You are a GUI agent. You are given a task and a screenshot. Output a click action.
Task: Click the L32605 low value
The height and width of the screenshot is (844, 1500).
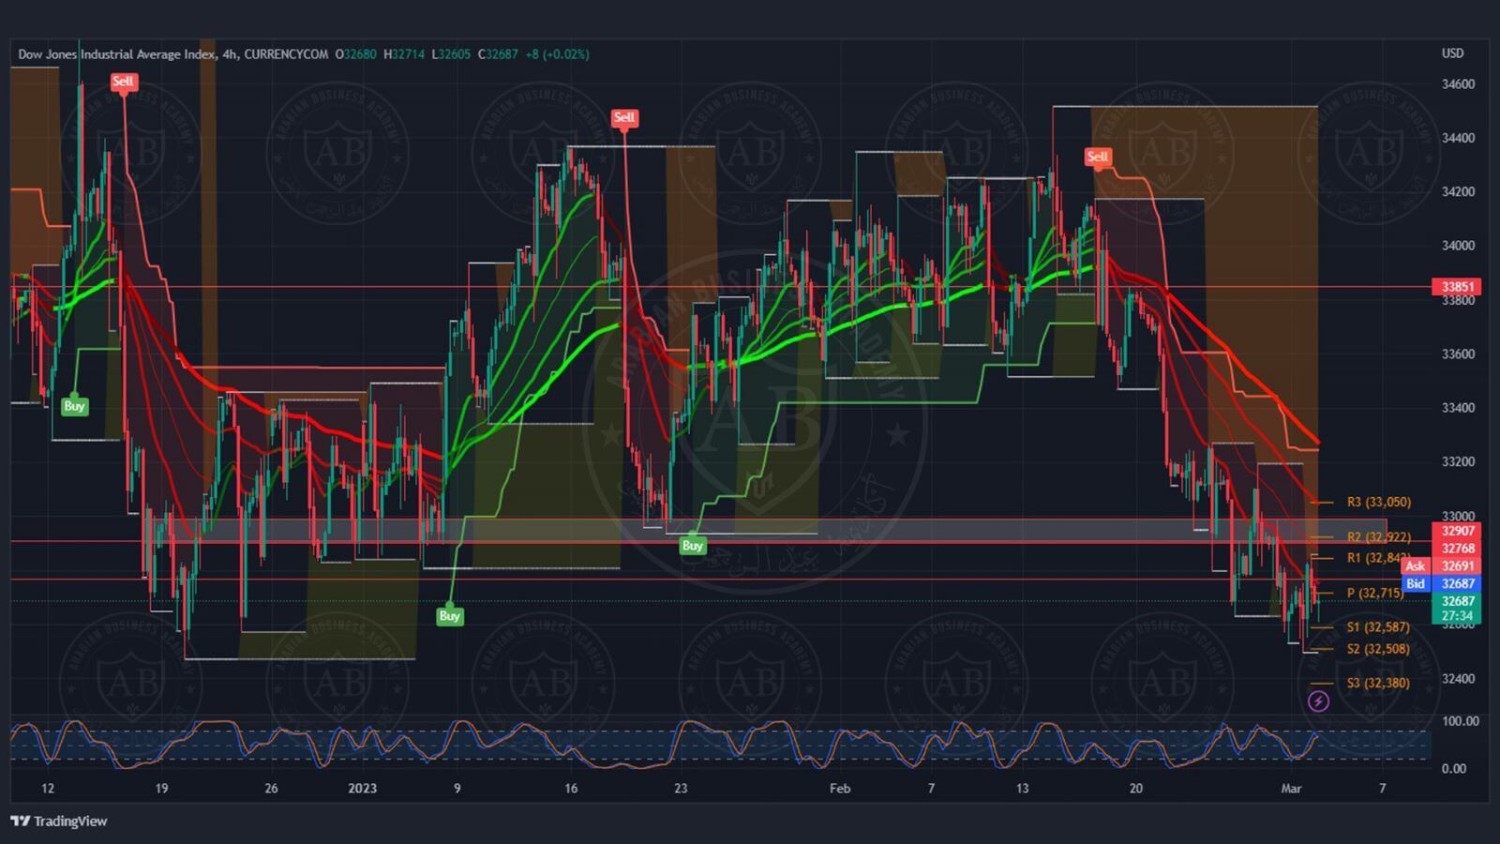tap(451, 54)
